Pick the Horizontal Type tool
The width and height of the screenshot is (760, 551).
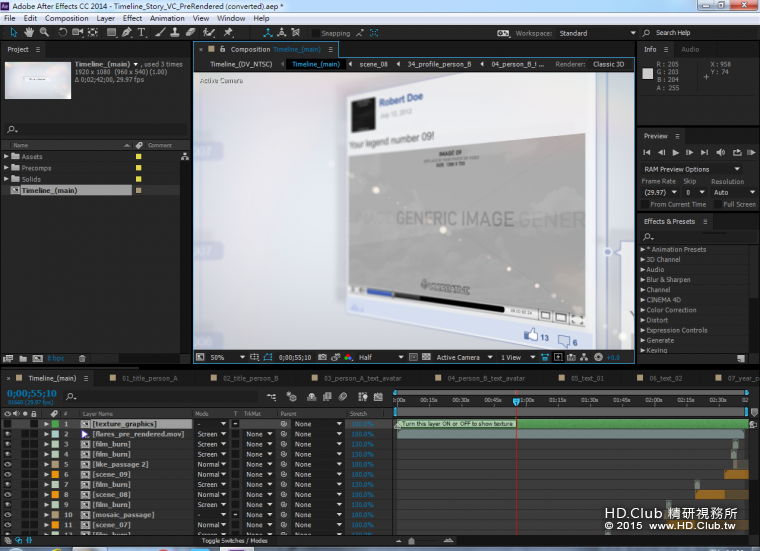point(142,33)
